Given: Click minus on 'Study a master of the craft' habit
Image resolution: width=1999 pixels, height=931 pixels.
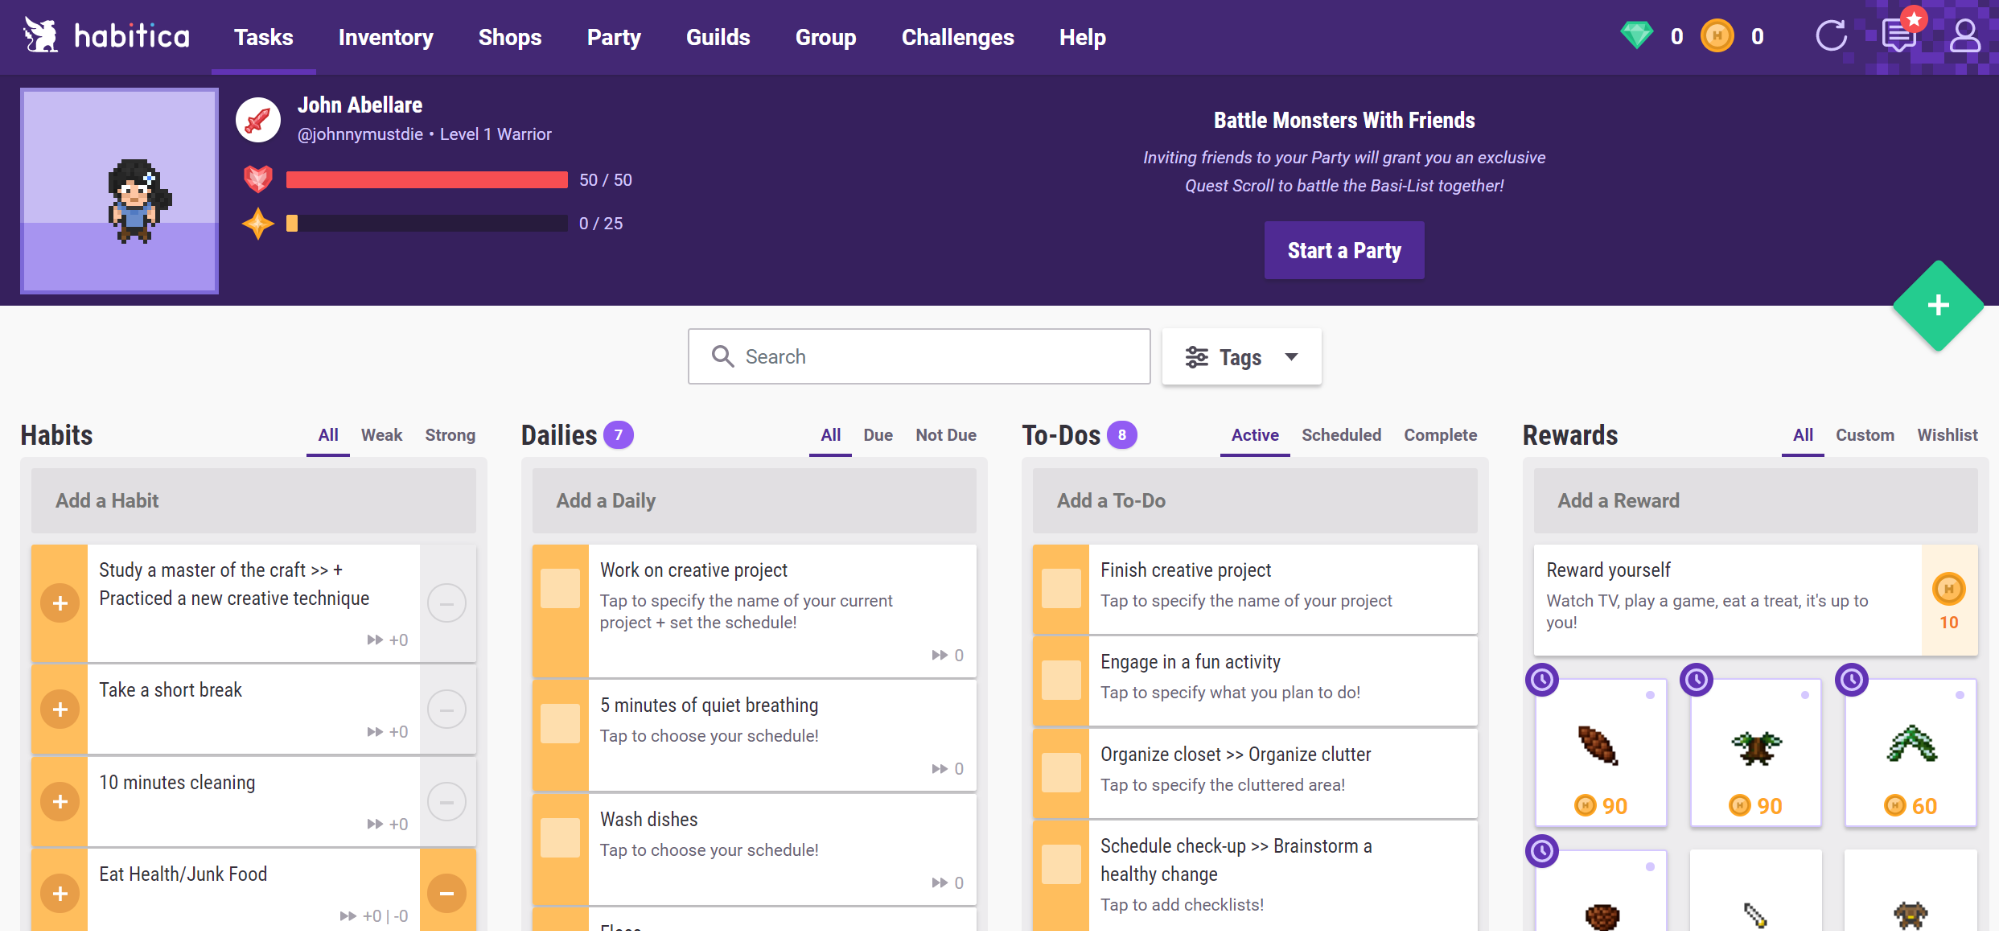Looking at the screenshot, I should pos(447,603).
